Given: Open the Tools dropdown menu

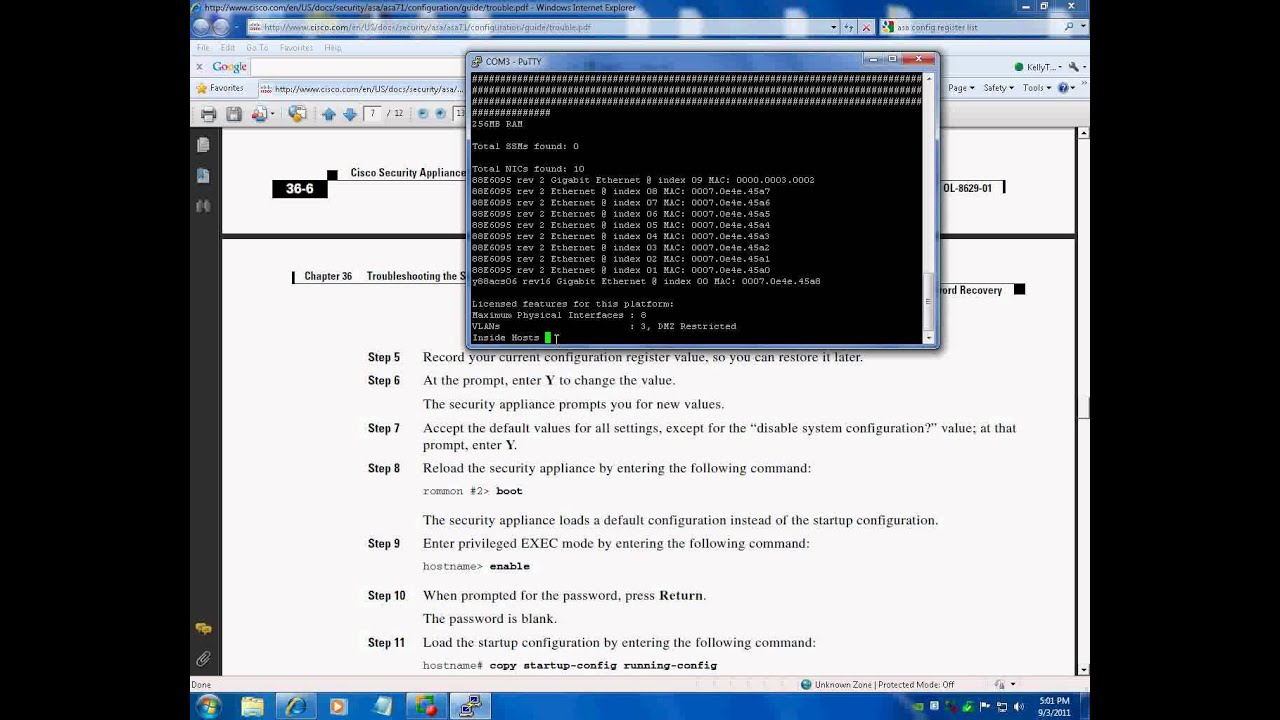Looking at the screenshot, I should tap(1036, 88).
